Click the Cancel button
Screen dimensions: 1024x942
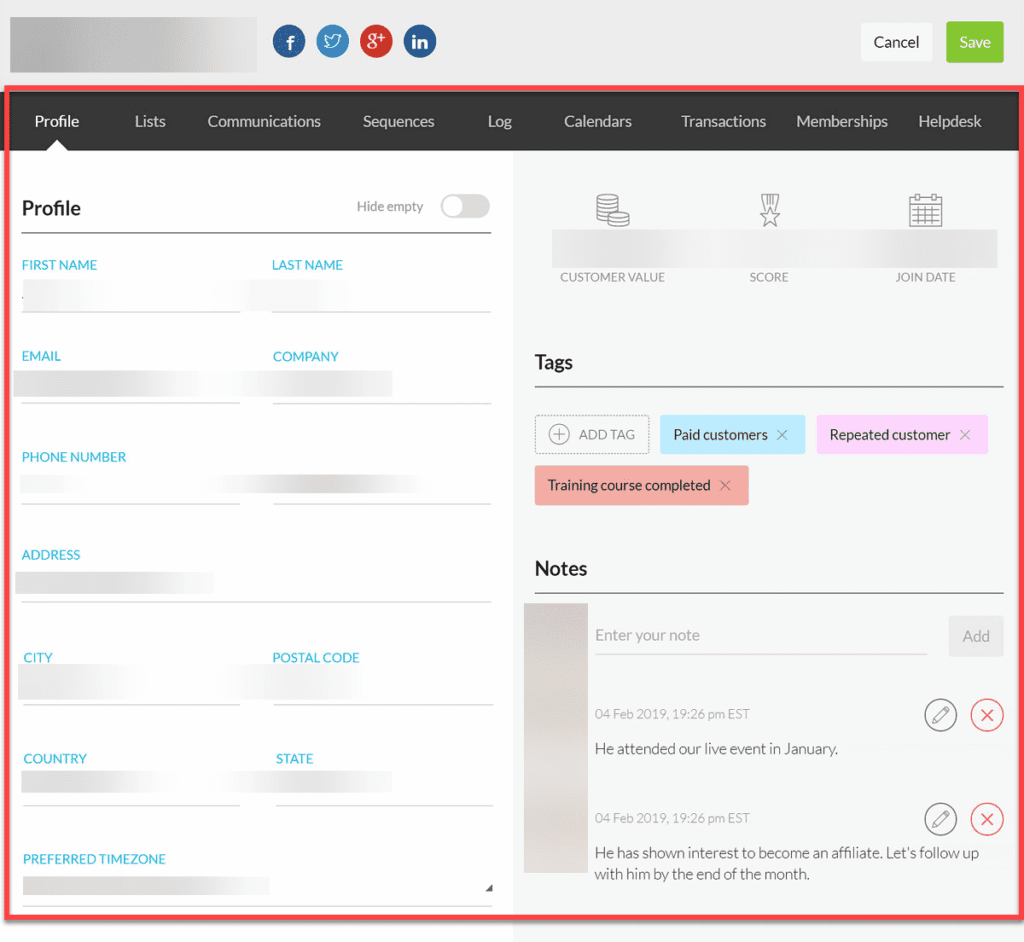pyautogui.click(x=896, y=42)
